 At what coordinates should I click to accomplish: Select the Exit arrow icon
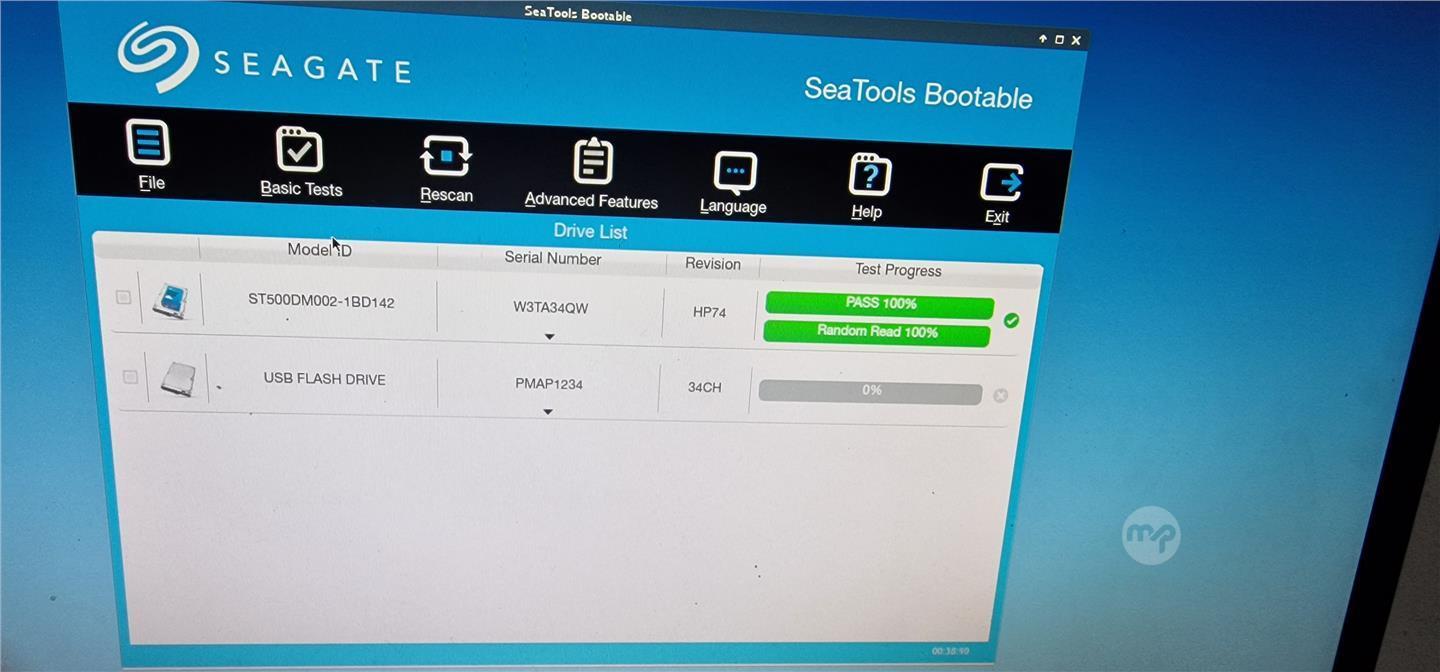1001,183
